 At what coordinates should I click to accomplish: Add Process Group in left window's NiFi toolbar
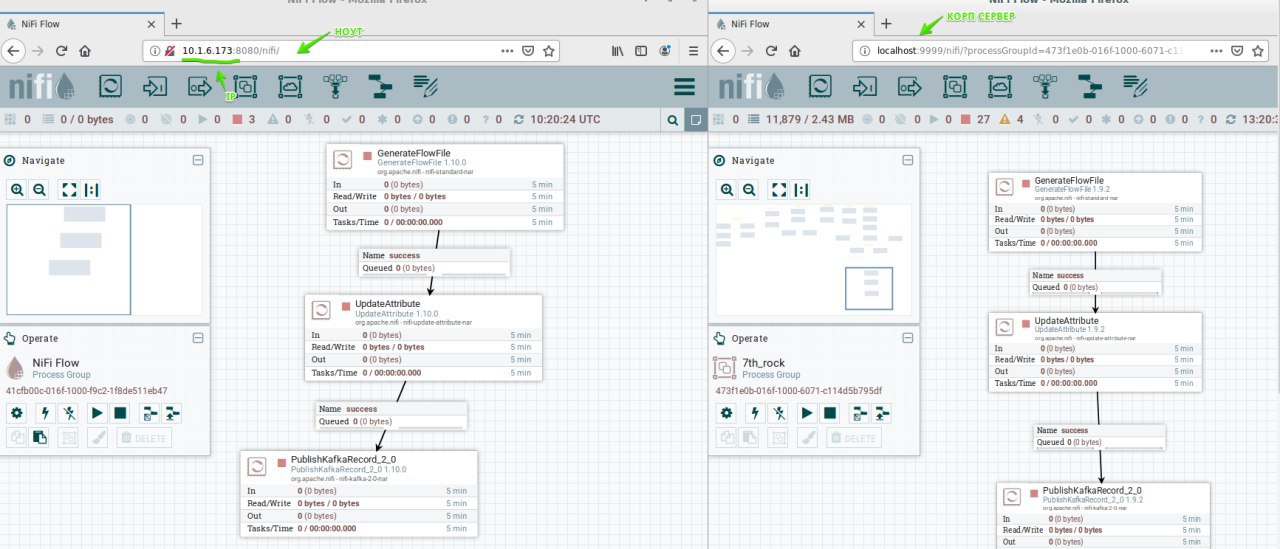(245, 86)
